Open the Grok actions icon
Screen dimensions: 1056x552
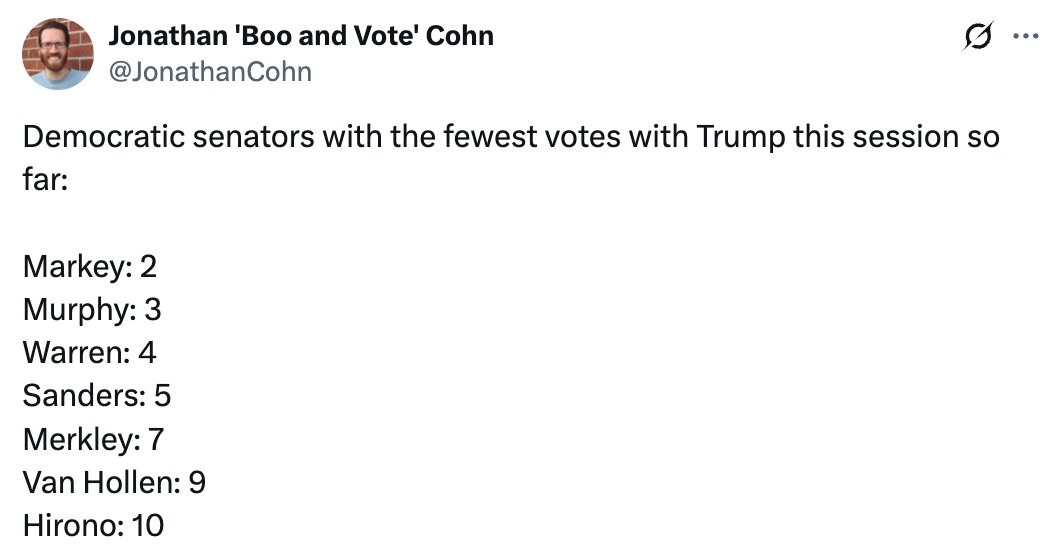(x=977, y=37)
